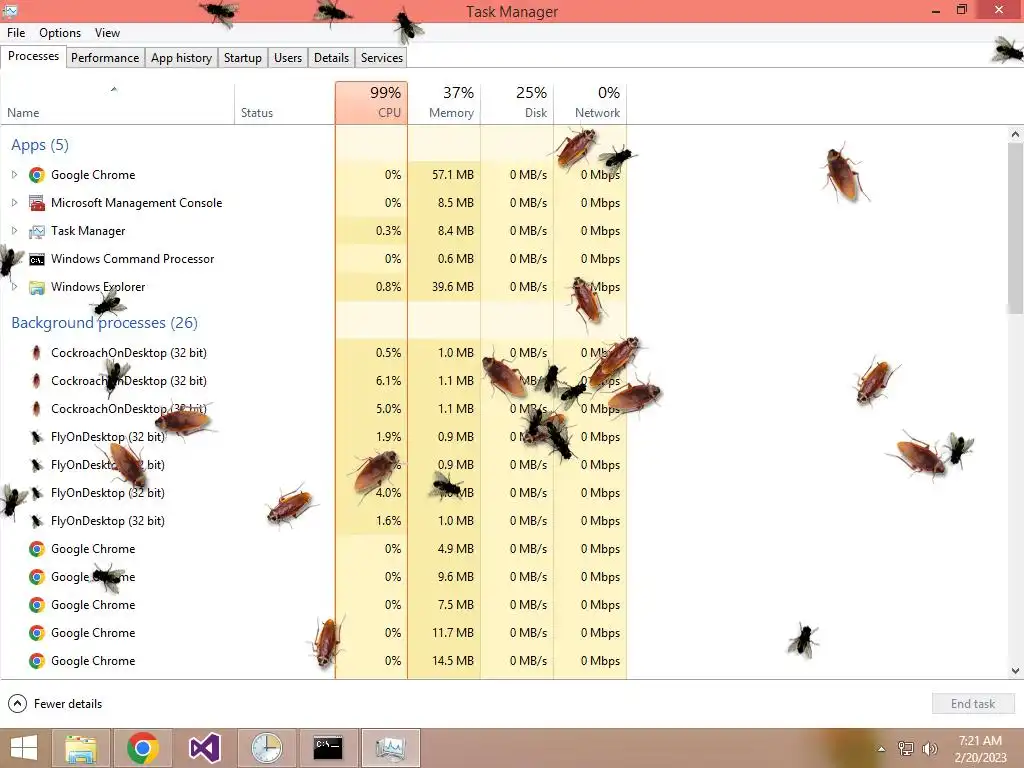The image size is (1024, 768).
Task: Open File Explorer from the taskbar
Action: [x=81, y=748]
